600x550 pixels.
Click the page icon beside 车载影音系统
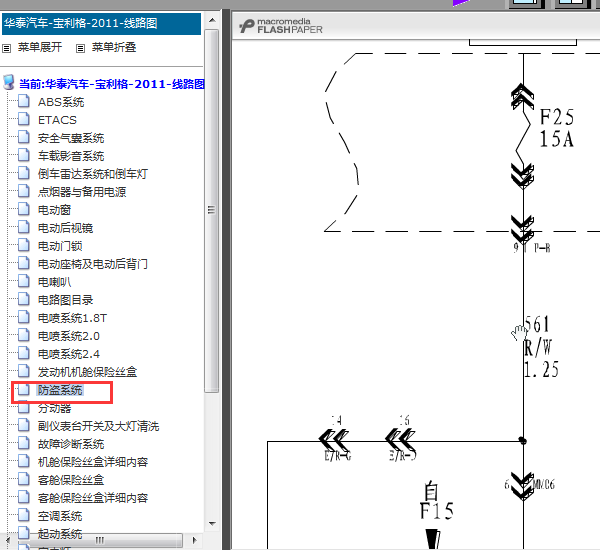[24, 155]
